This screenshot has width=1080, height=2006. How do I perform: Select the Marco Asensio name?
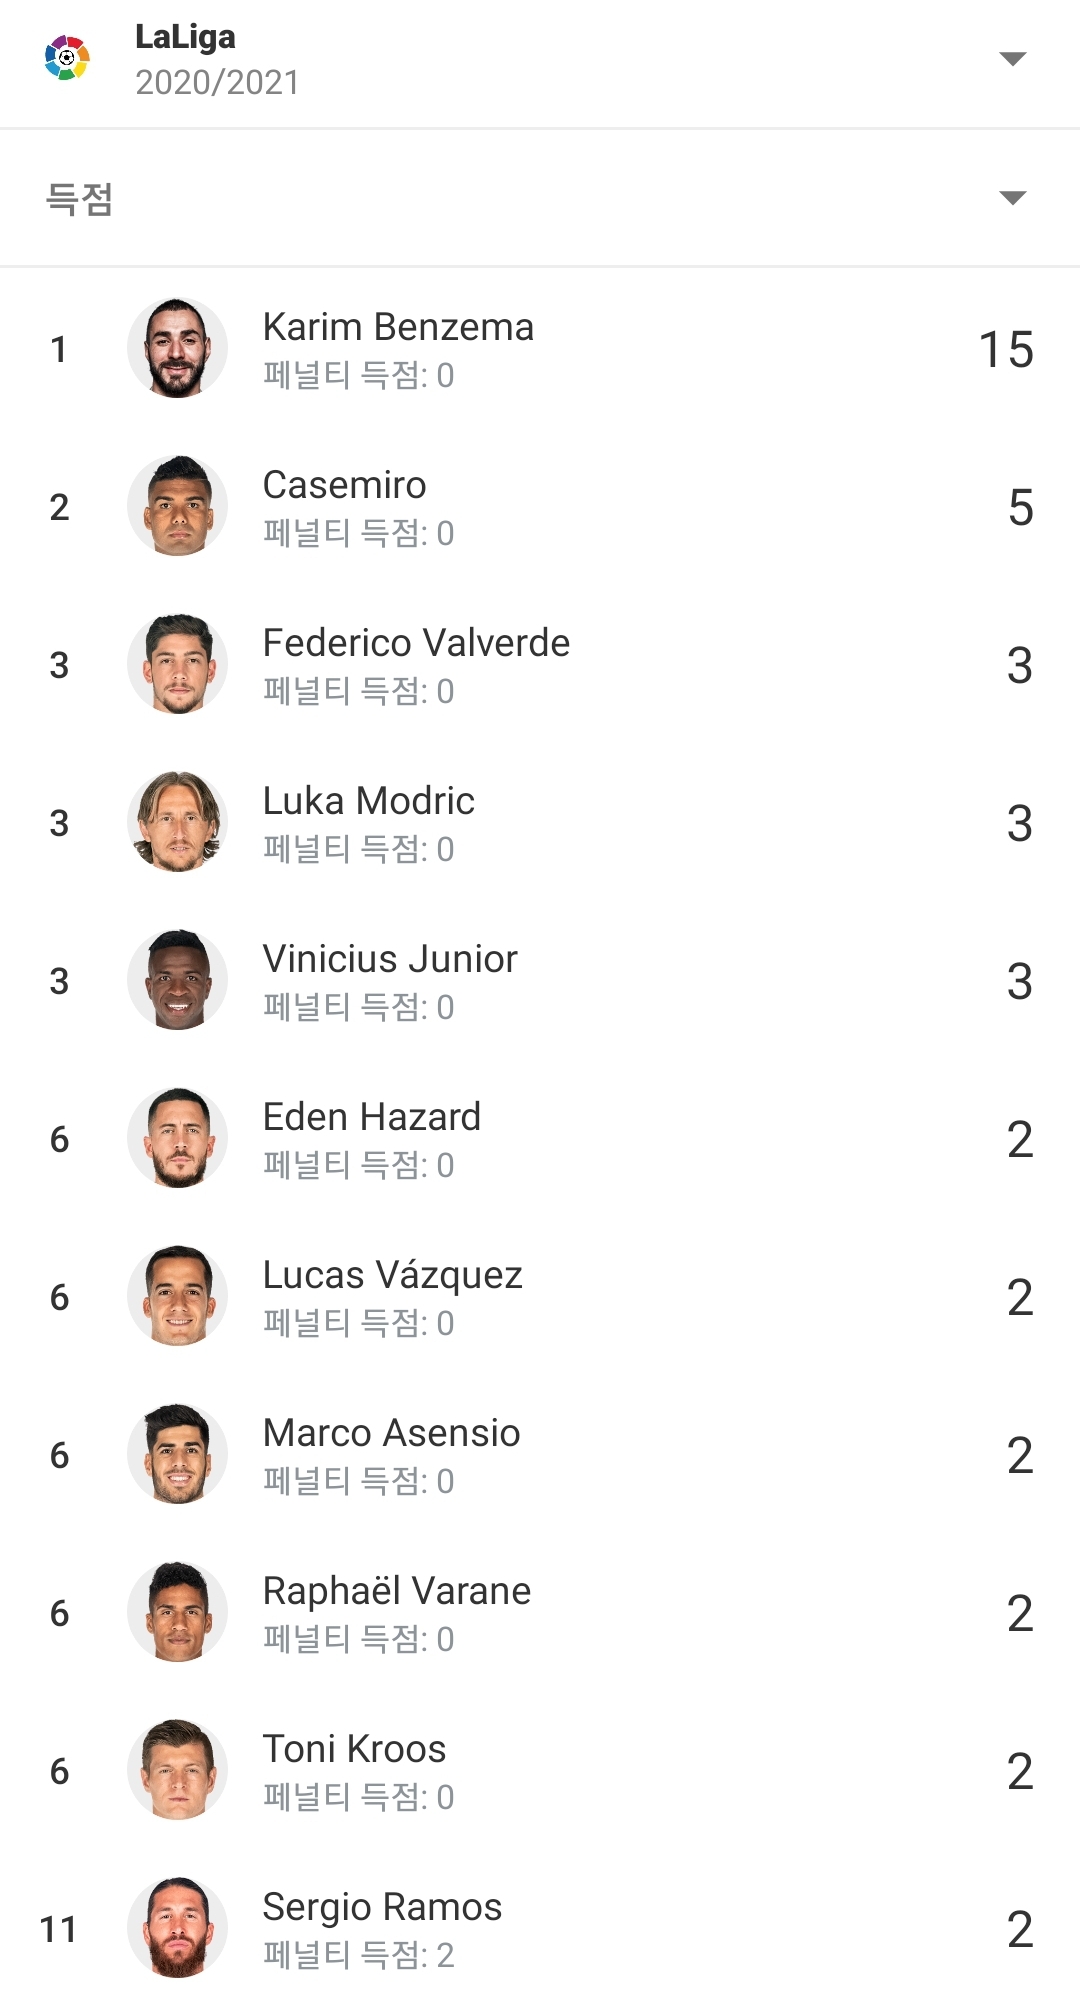click(x=391, y=1433)
